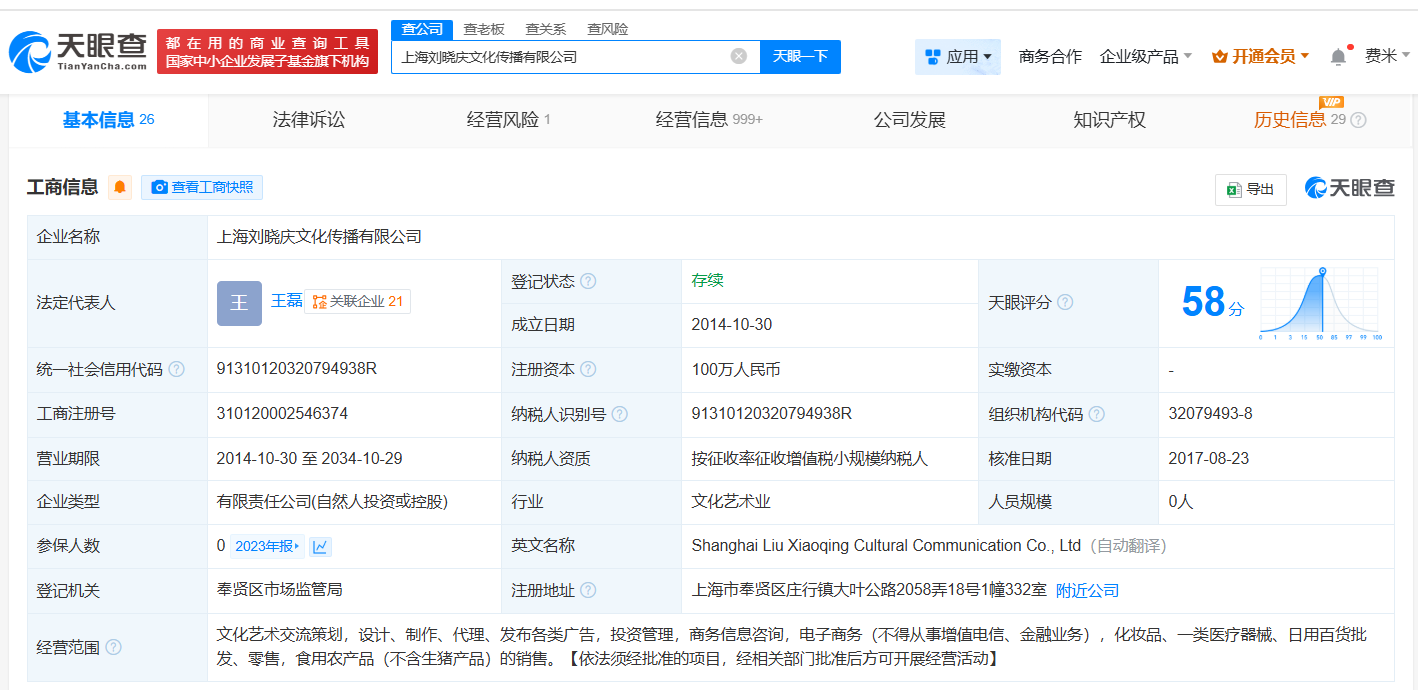This screenshot has width=1418, height=690.
Task: Select the 查公司 search tab
Action: (x=422, y=29)
